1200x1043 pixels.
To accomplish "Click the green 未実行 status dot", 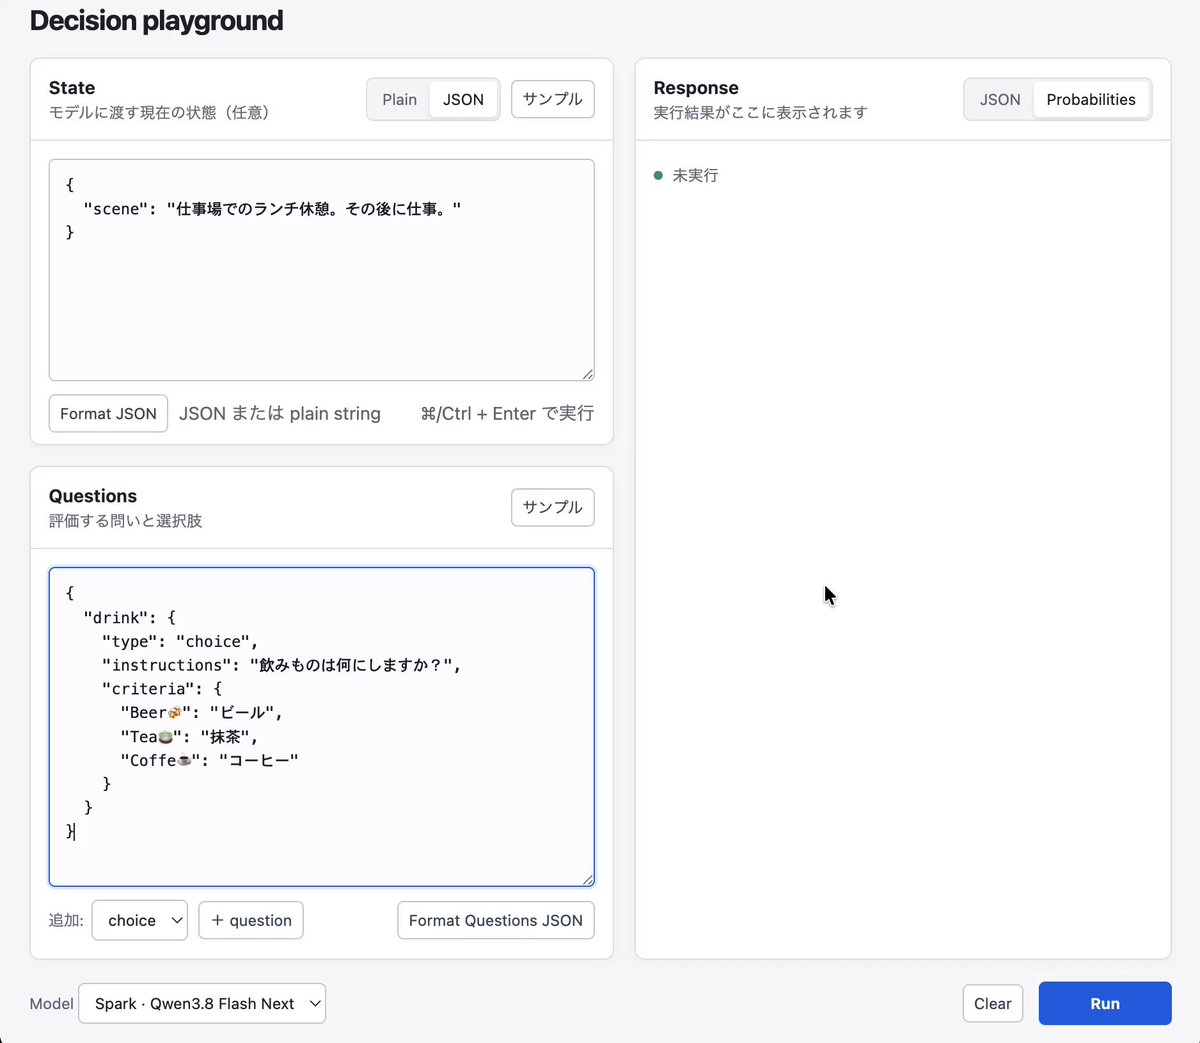I will tap(658, 175).
